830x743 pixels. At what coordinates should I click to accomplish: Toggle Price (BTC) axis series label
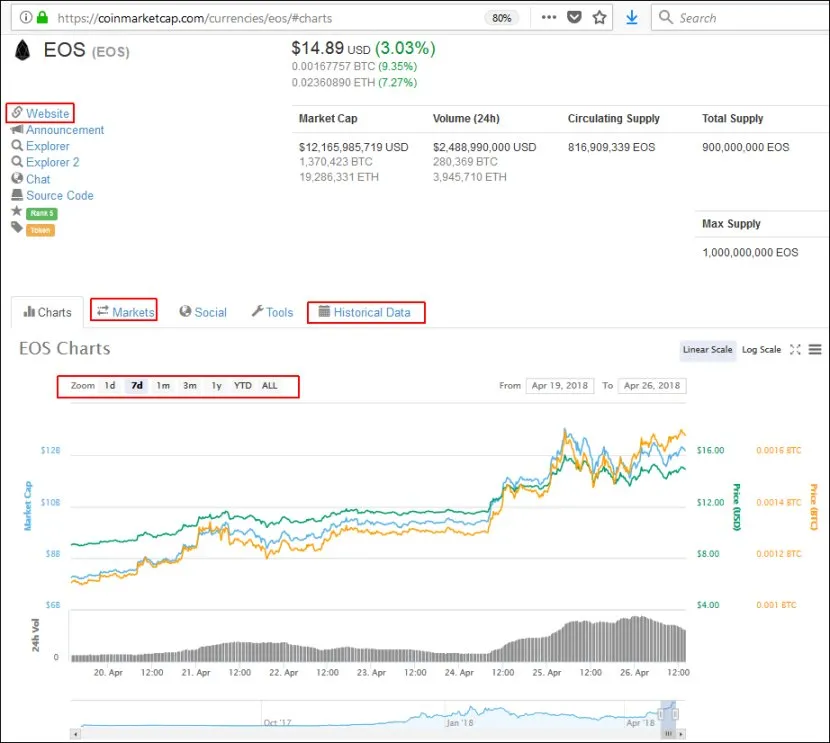tap(814, 507)
